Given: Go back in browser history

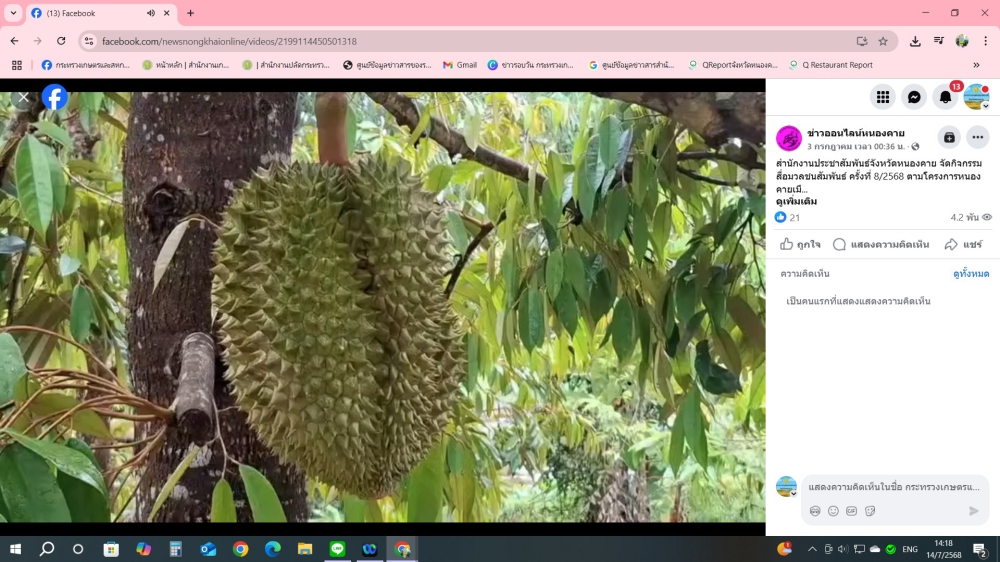Looking at the screenshot, I should coord(15,41).
